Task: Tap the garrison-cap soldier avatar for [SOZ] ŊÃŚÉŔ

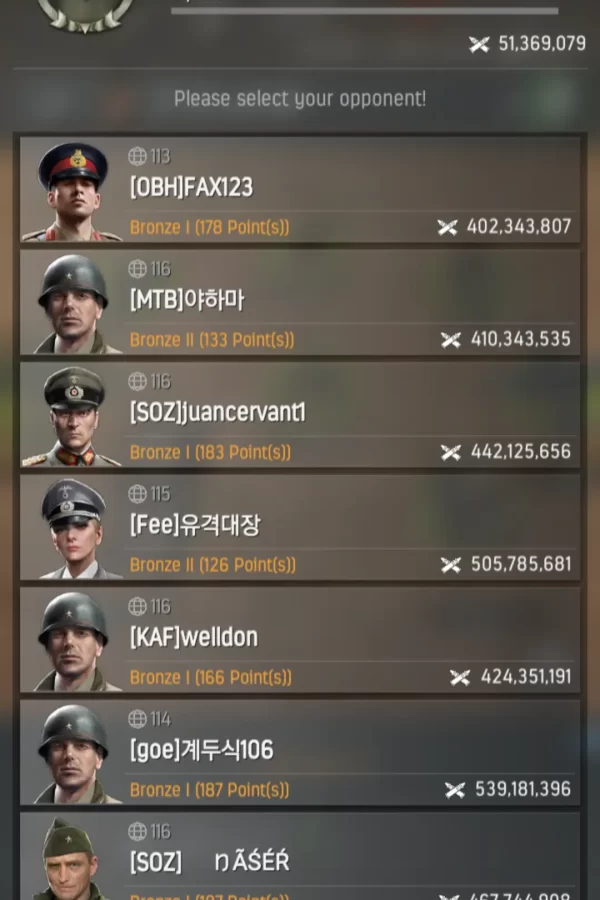Action: pyautogui.click(x=70, y=859)
